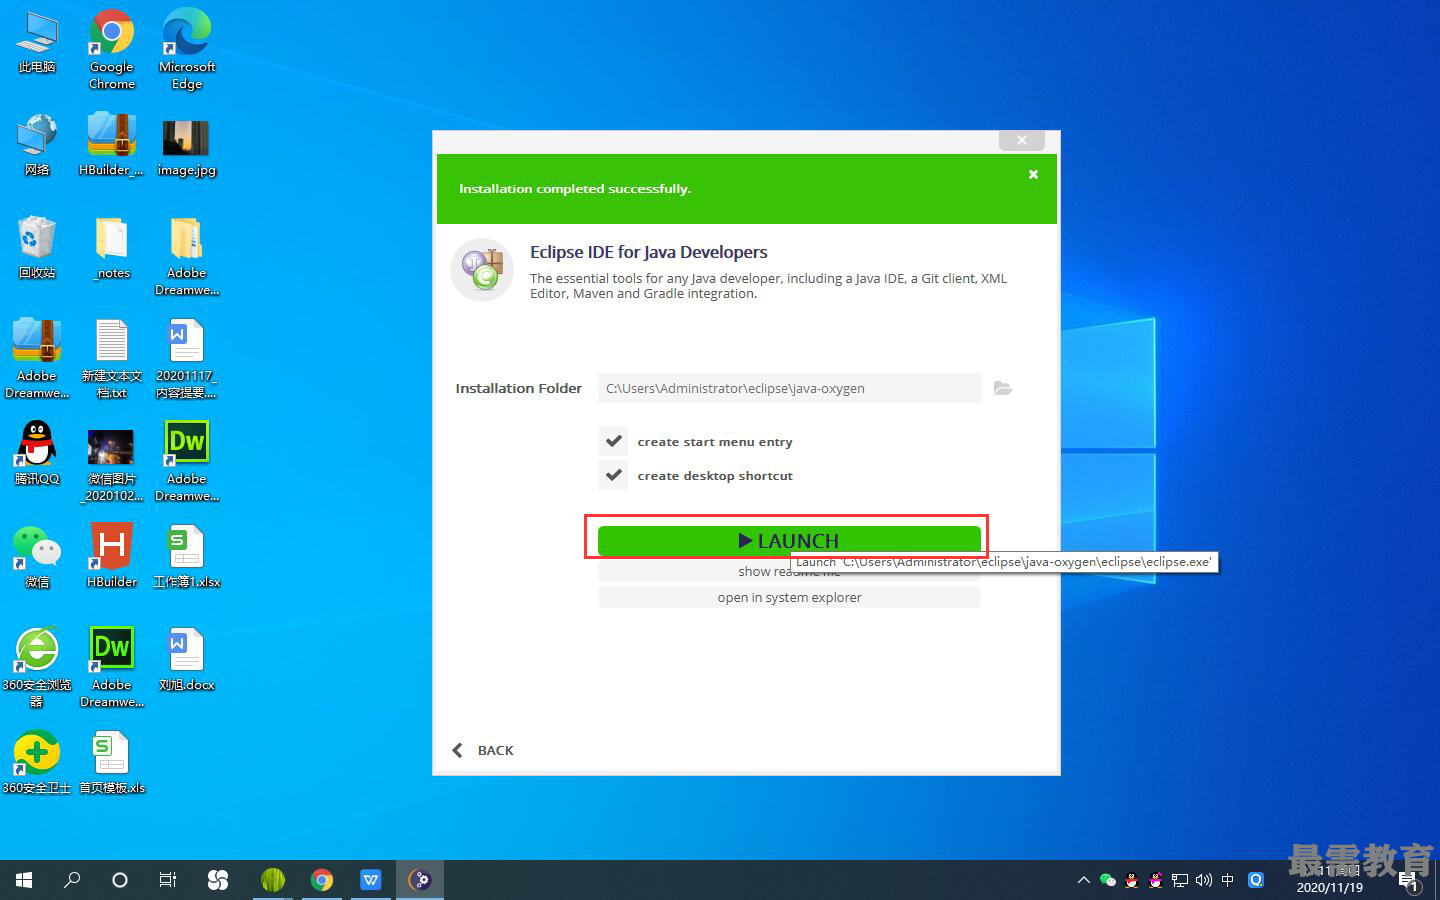1440x900 pixels.
Task: Open Task View in the taskbar
Action: (x=168, y=880)
